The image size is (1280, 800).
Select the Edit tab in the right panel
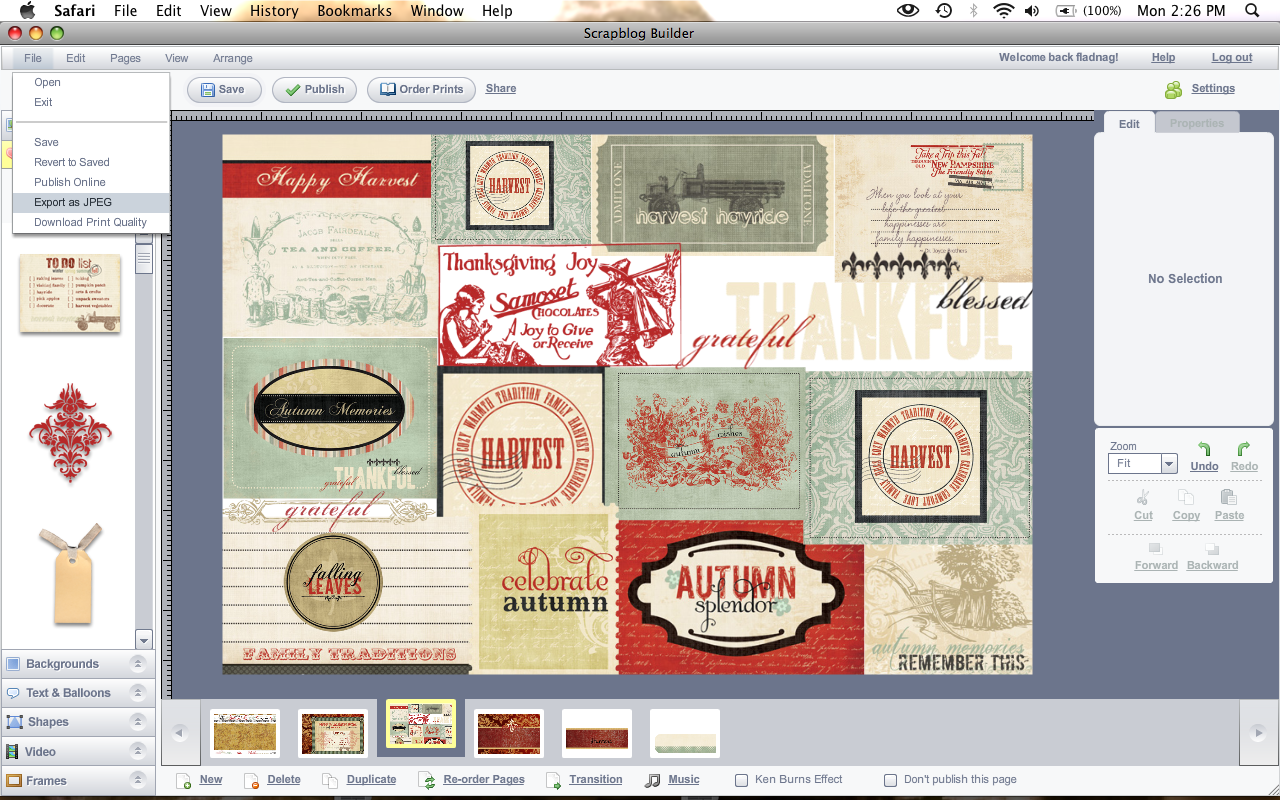(x=1129, y=123)
